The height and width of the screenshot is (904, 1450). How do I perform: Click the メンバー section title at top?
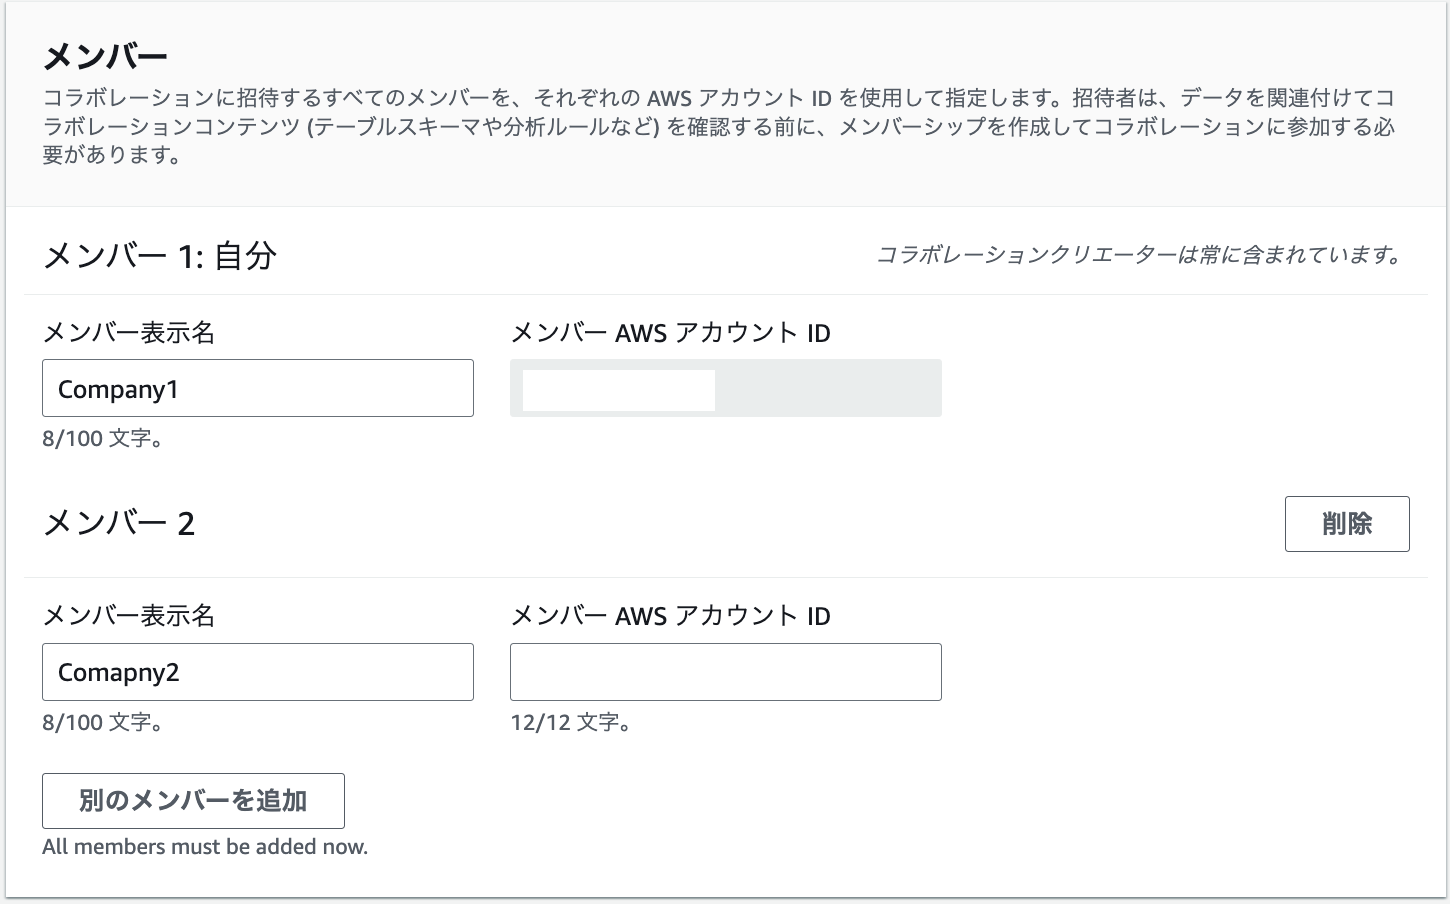click(x=105, y=57)
